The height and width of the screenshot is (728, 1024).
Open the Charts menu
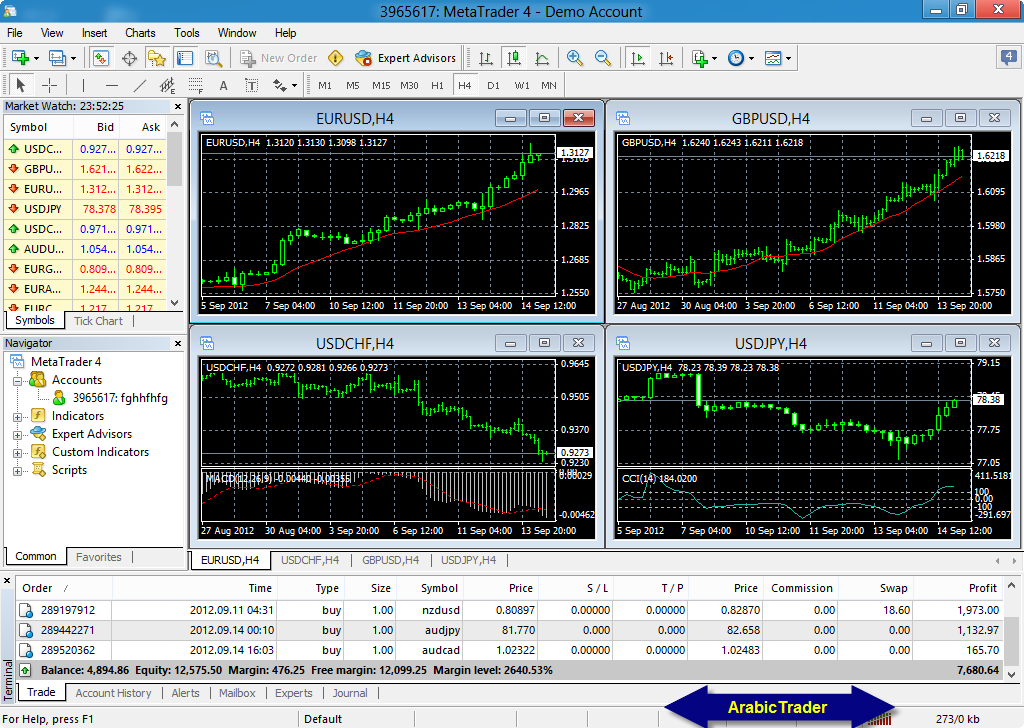click(140, 33)
